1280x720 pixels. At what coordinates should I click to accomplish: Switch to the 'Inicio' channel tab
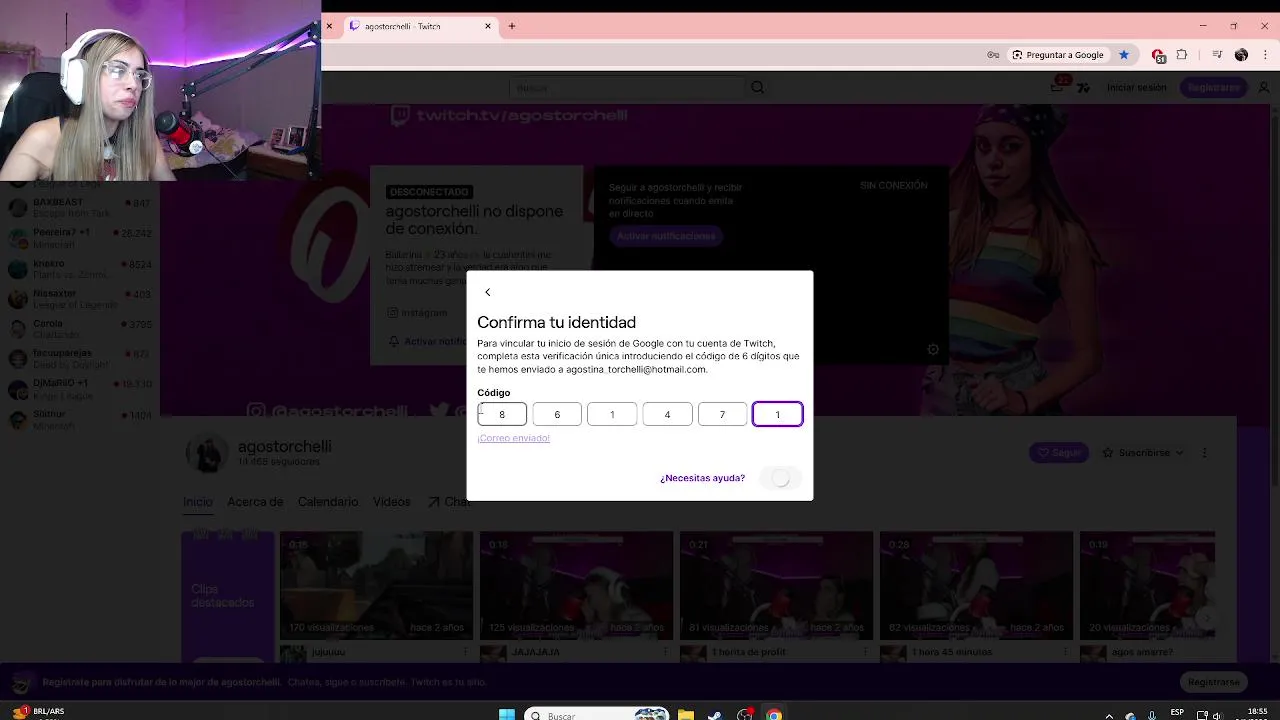tap(197, 502)
